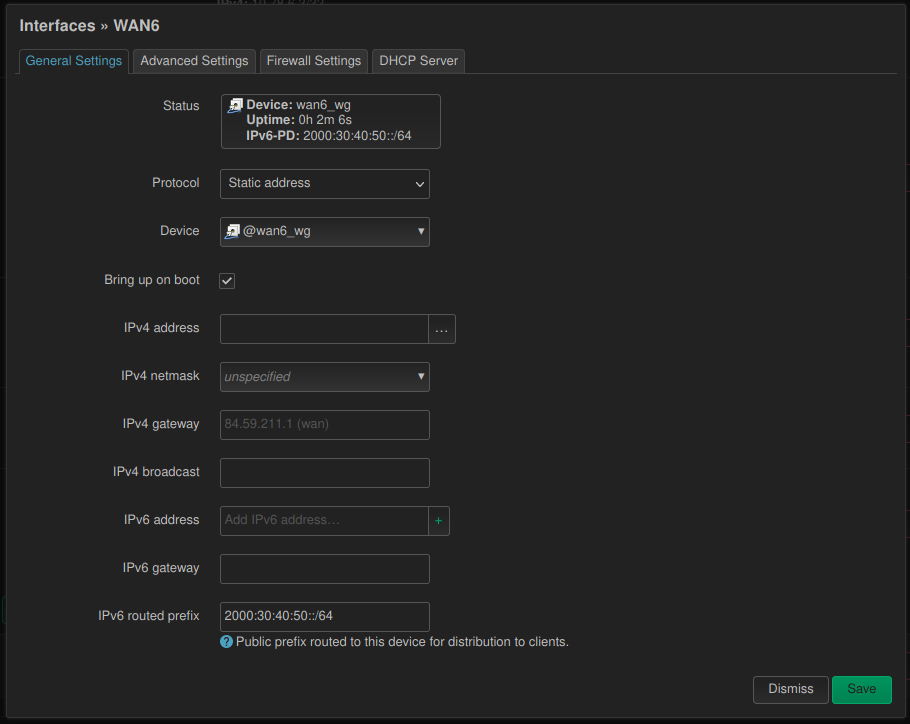Click the IPv4 address ellipsis button
The height and width of the screenshot is (724, 910).
442,329
